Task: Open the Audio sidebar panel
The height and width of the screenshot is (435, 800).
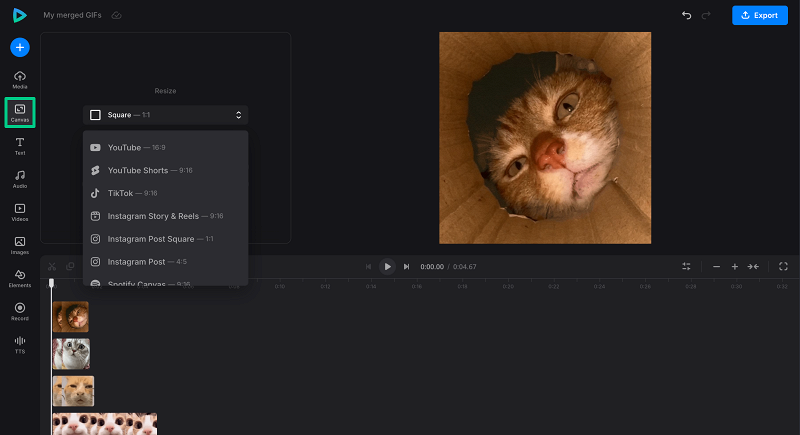Action: coord(20,180)
